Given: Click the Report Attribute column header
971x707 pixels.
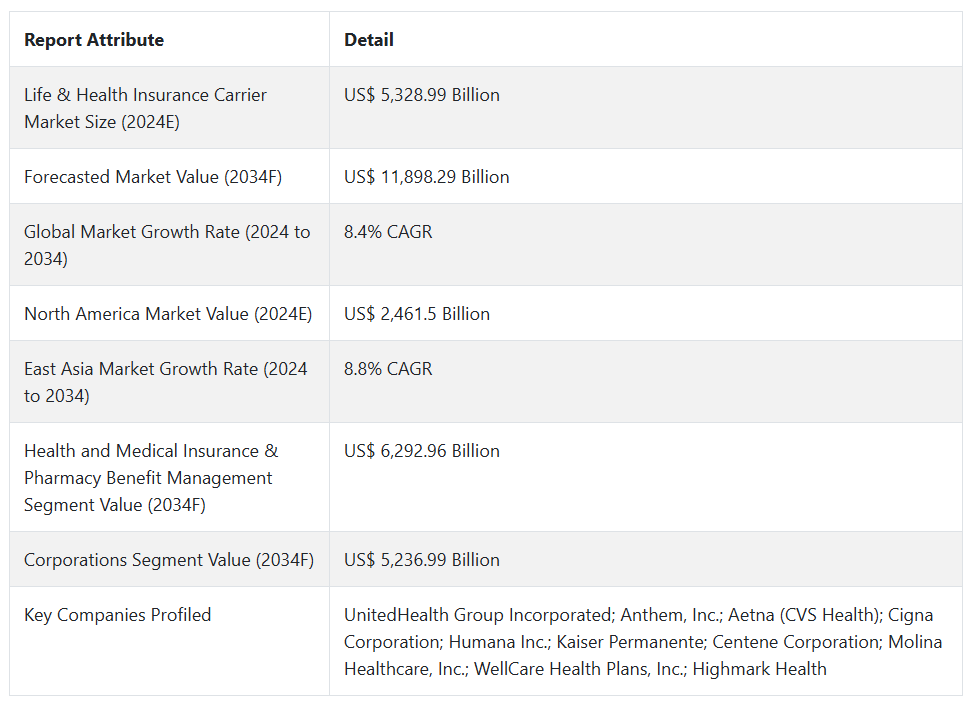Looking at the screenshot, I should click(94, 40).
